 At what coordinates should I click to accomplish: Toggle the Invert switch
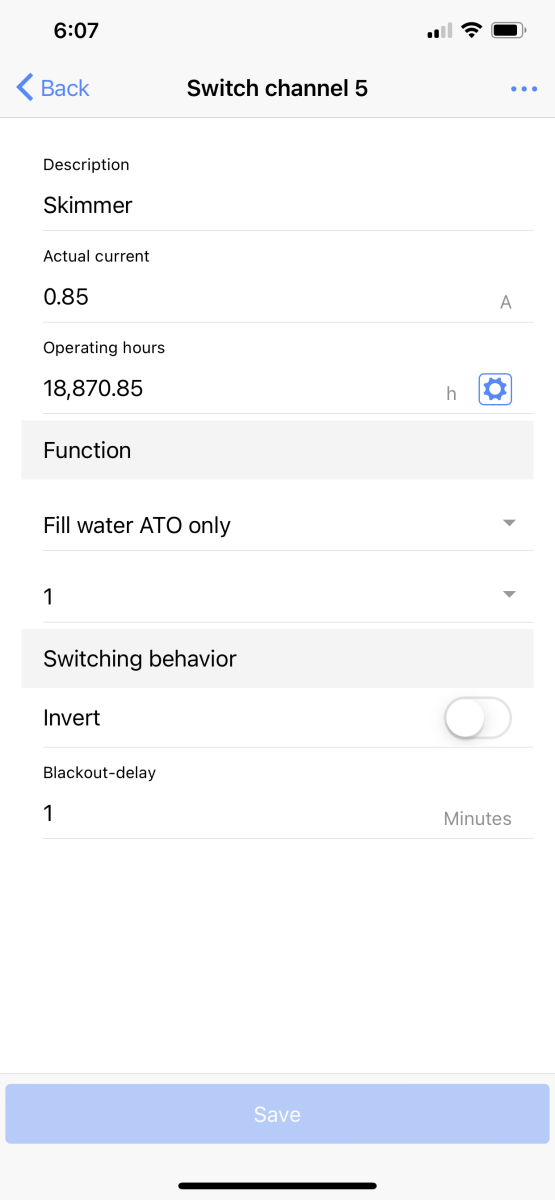478,718
